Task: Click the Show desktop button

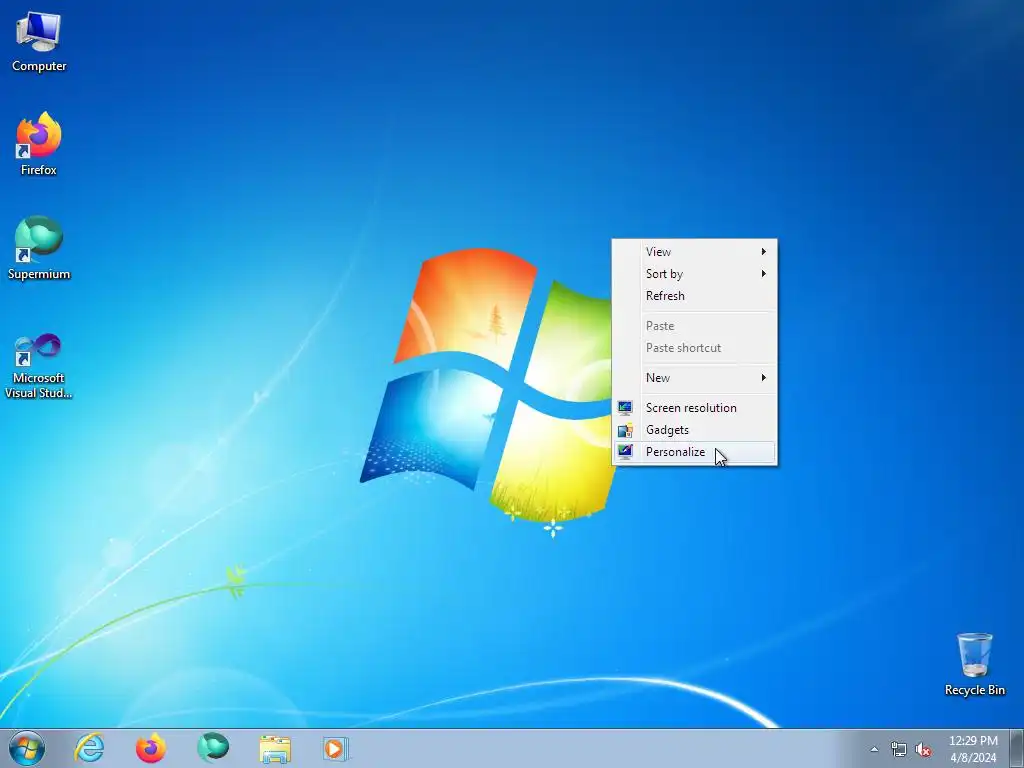Action: (1016, 748)
